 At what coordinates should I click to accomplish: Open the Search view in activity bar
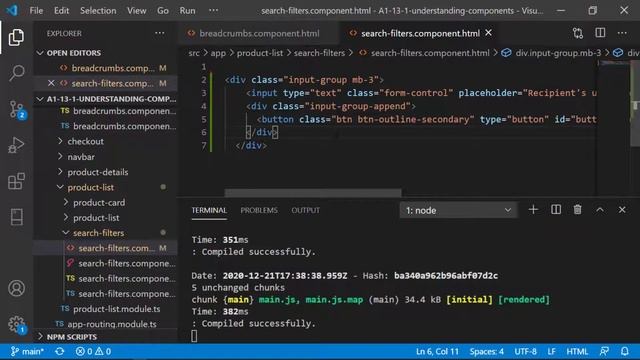[16, 73]
